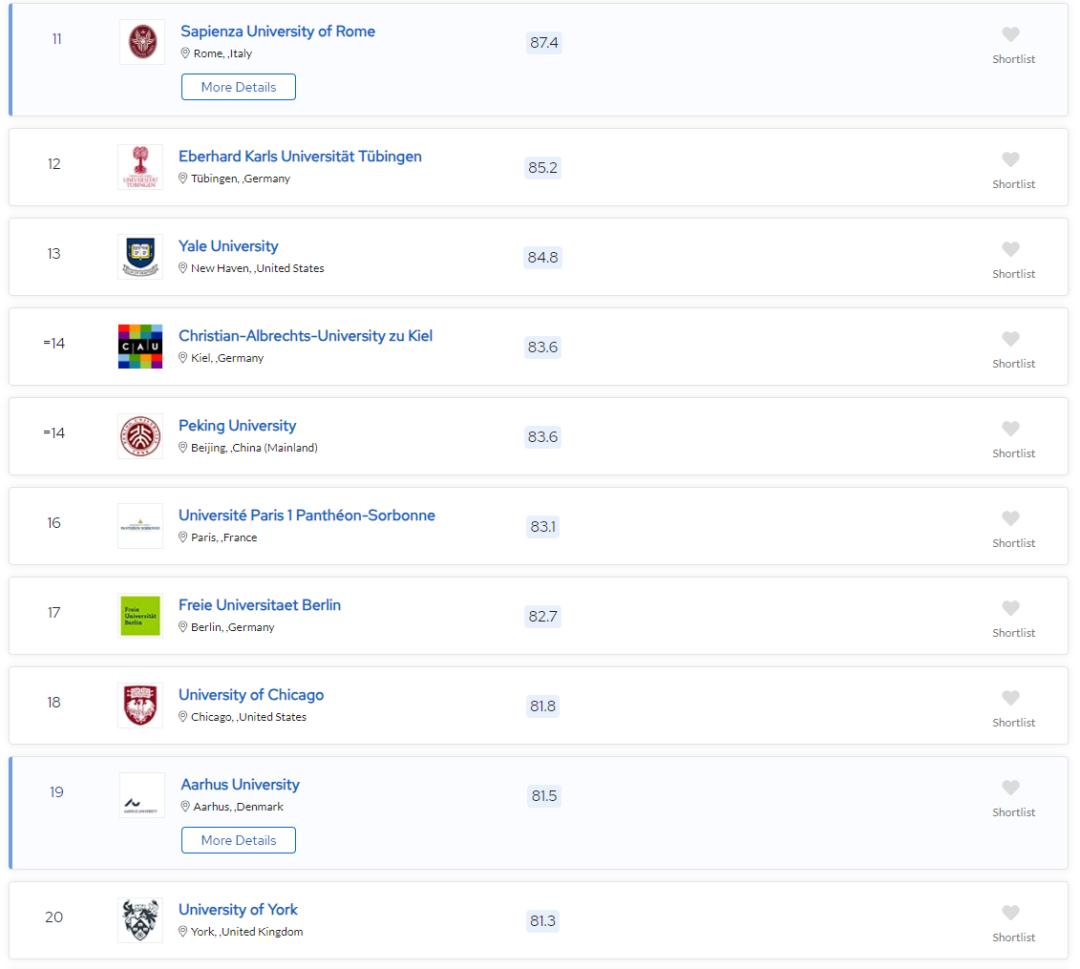This screenshot has width=1080, height=969.
Task: Shortlist Sapienza University of Rome heart icon
Action: pos(1013,35)
